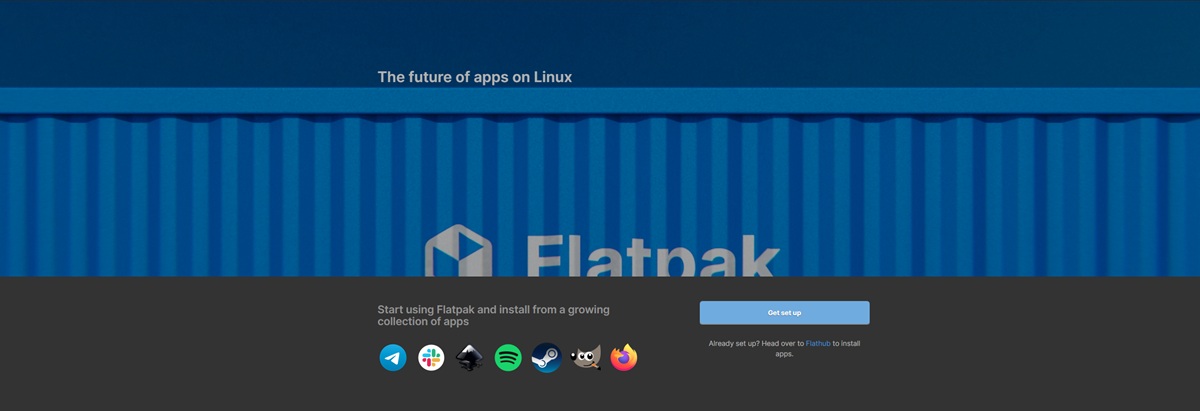Click the Telegram paper plane icon
This screenshot has width=1200, height=411.
(393, 358)
